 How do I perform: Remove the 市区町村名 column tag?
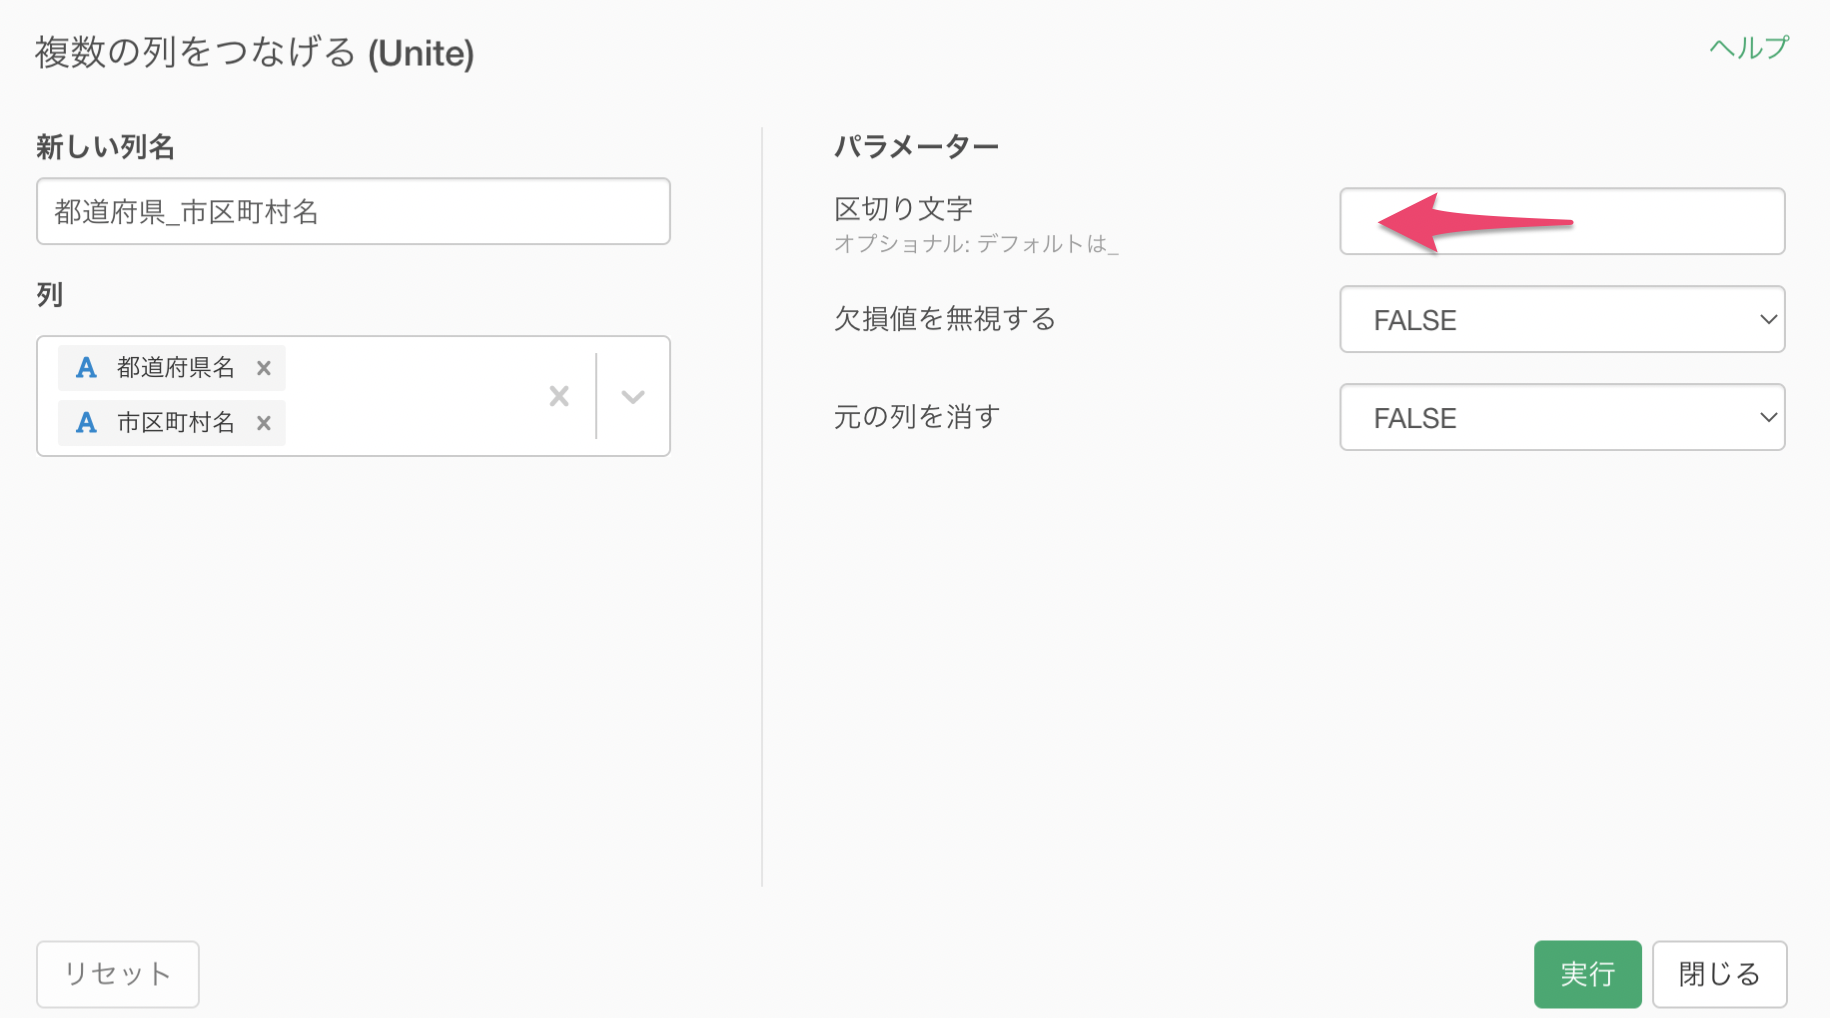263,423
